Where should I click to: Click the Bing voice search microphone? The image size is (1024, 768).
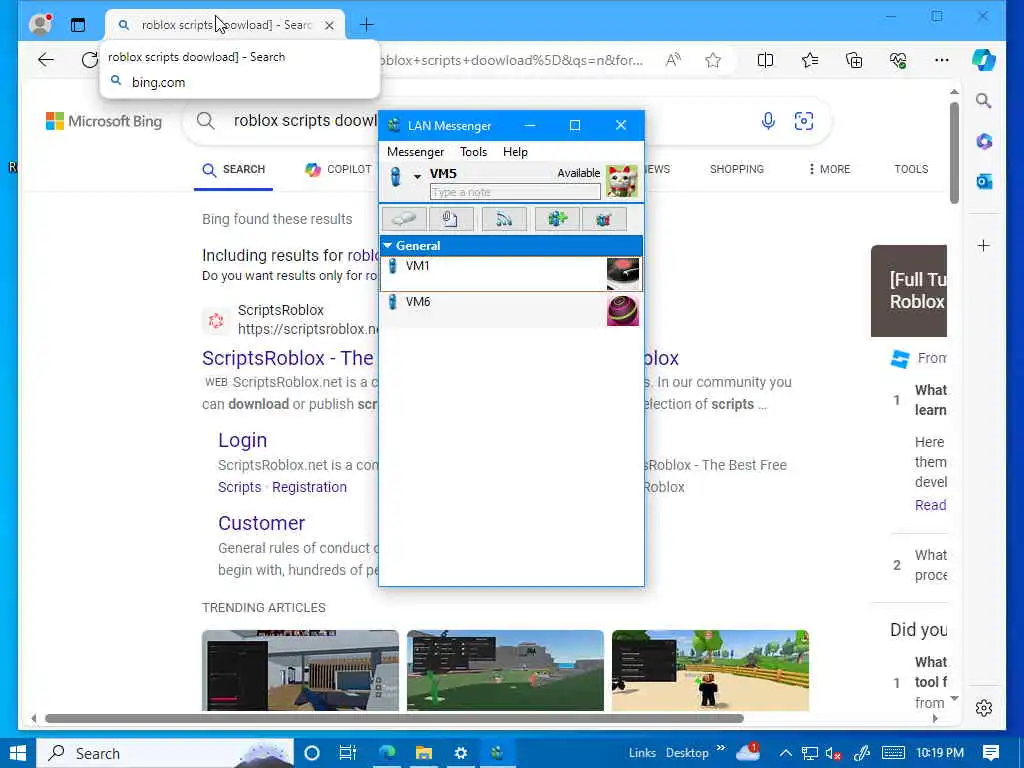(768, 121)
